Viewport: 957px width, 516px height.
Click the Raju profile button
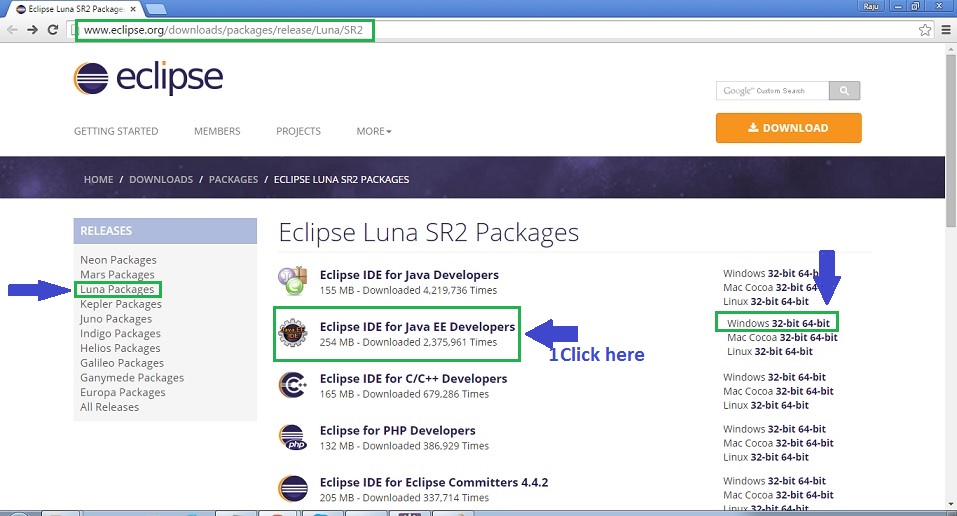pos(871,6)
